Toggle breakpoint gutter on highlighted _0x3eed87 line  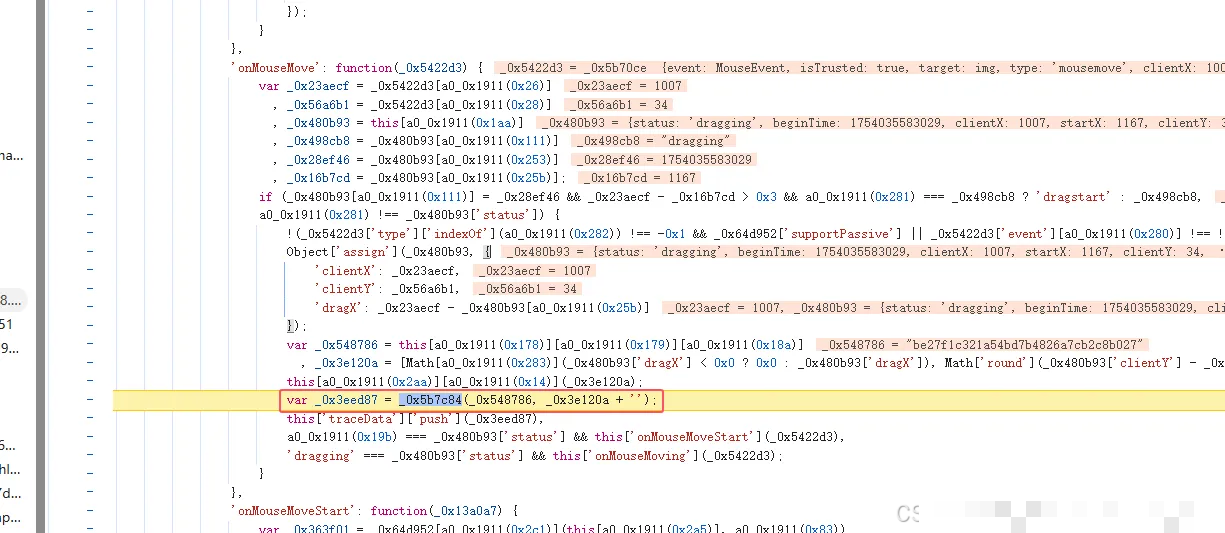[90, 401]
